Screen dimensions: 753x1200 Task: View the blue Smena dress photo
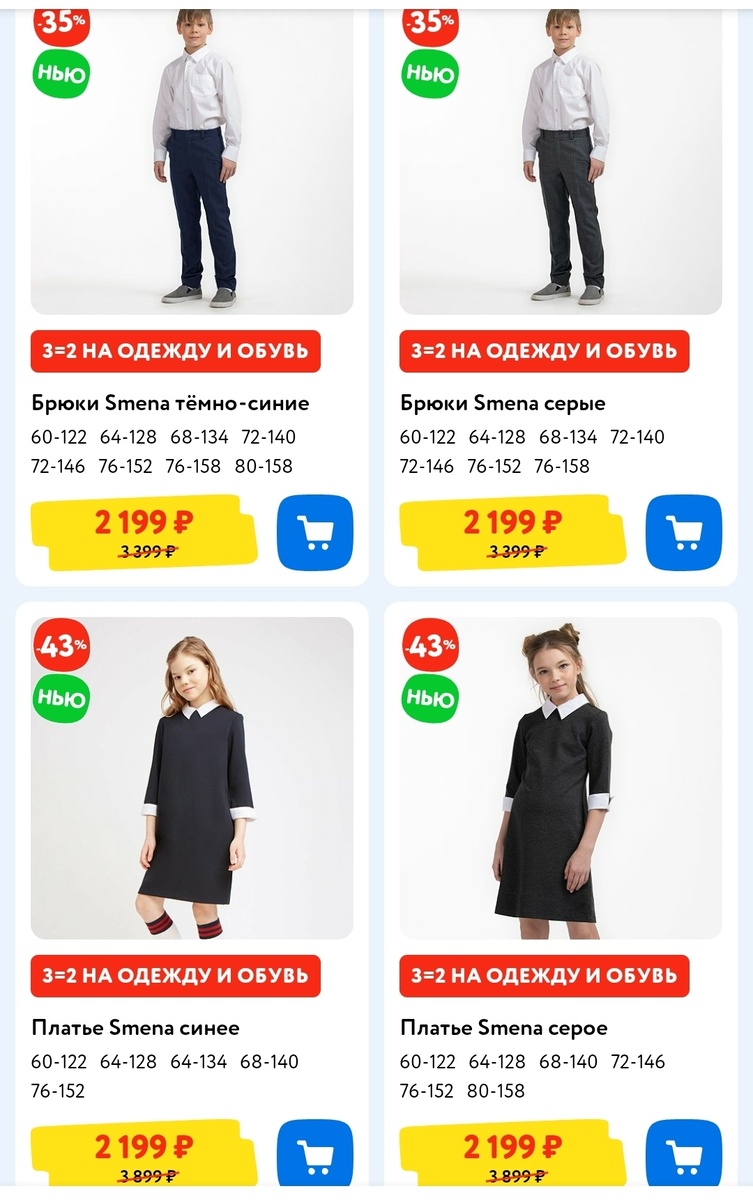click(x=192, y=778)
